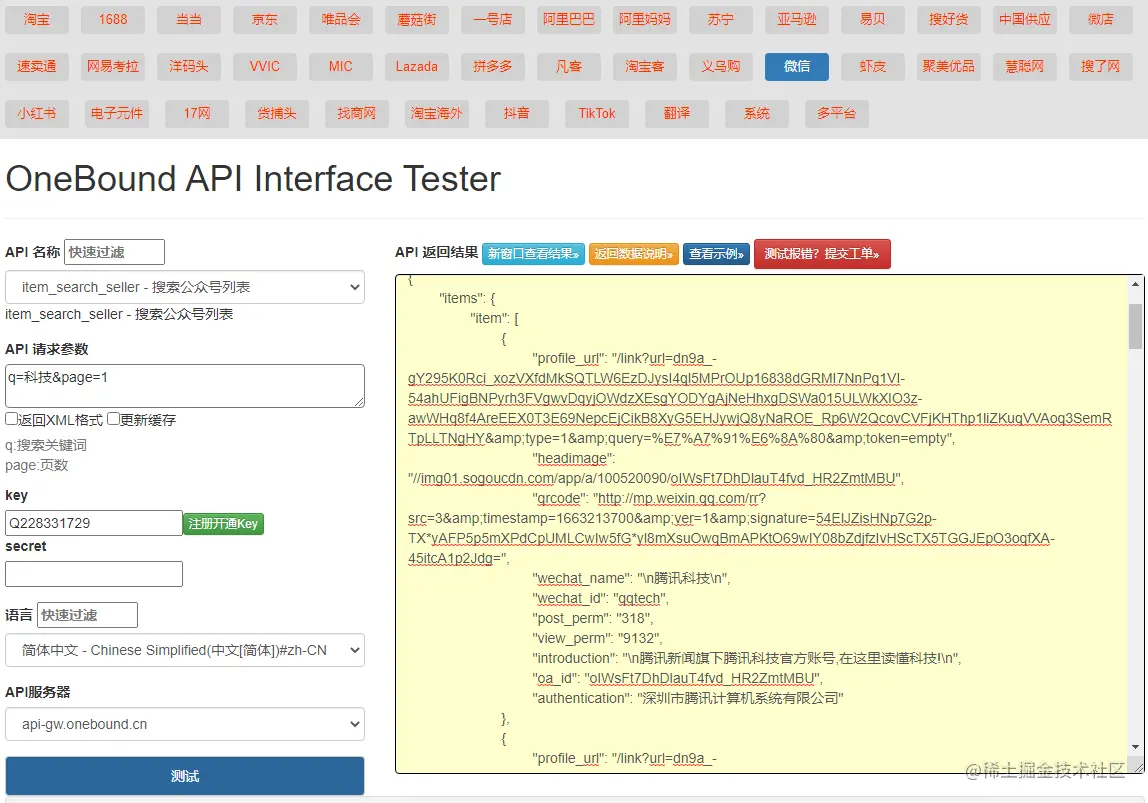Open the TikTok platform tab
Viewport: 1148px width, 803px height.
(597, 113)
